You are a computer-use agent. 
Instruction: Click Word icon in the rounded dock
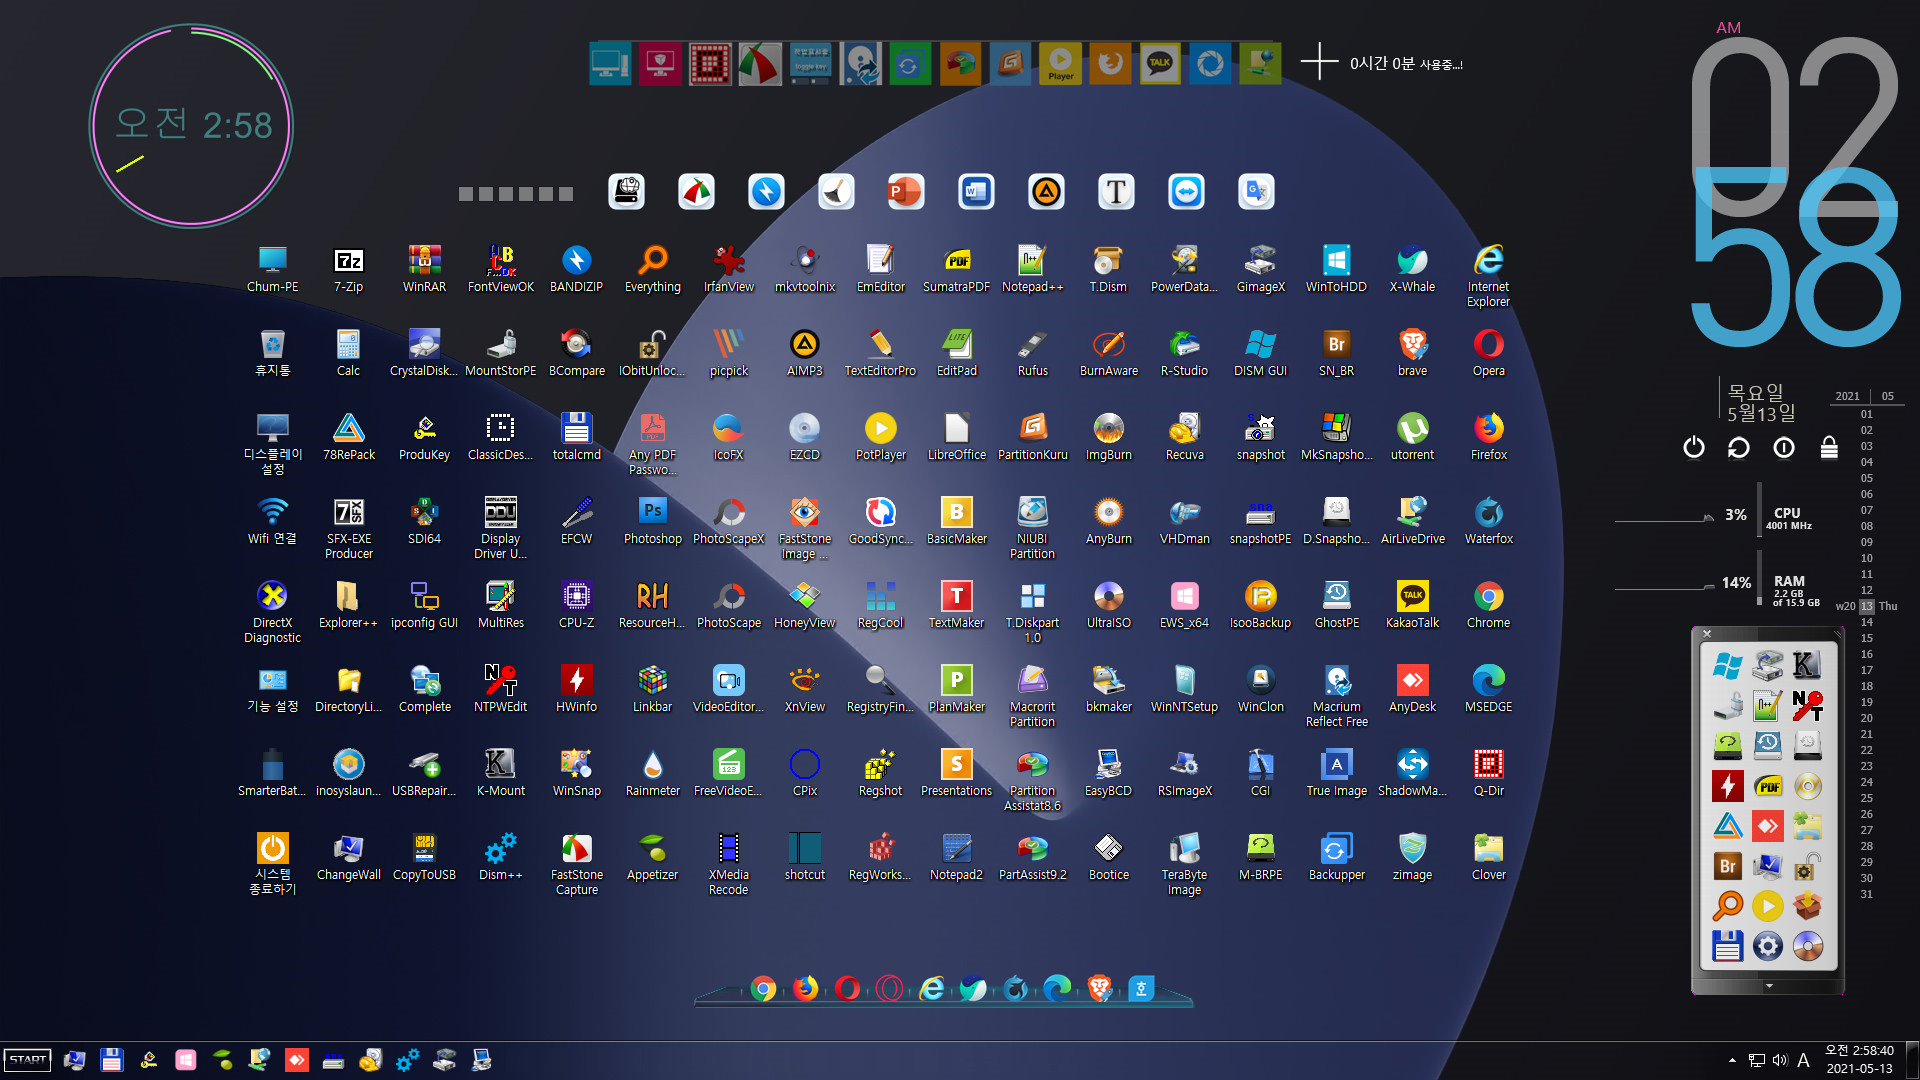pyautogui.click(x=976, y=192)
